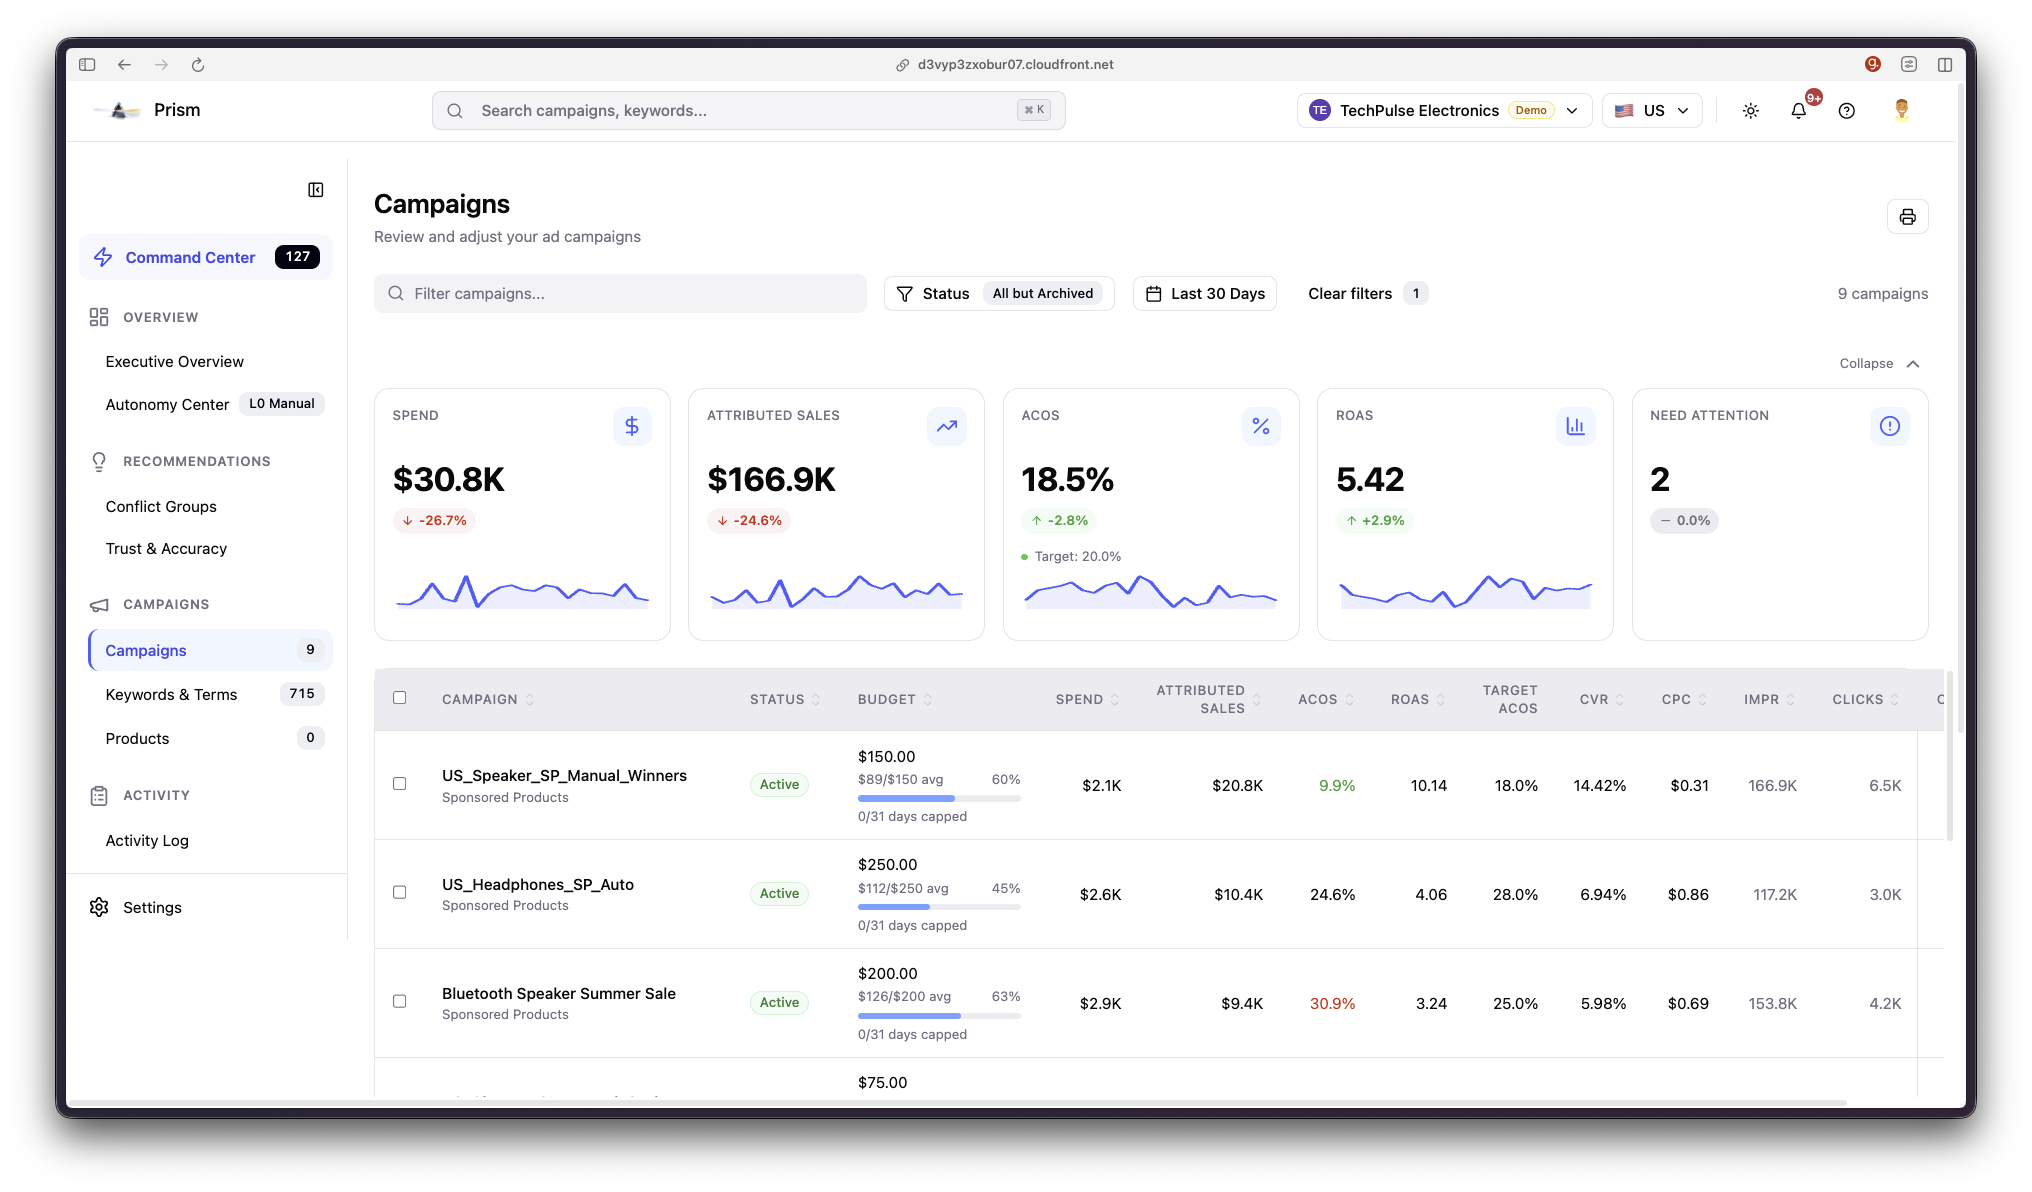
Task: Collapse the summary metrics cards
Action: pyautogui.click(x=1878, y=364)
